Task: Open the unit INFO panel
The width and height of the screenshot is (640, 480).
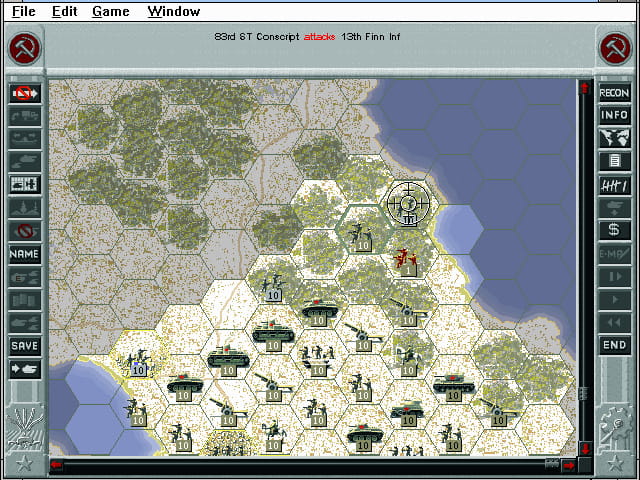Action: tap(614, 116)
